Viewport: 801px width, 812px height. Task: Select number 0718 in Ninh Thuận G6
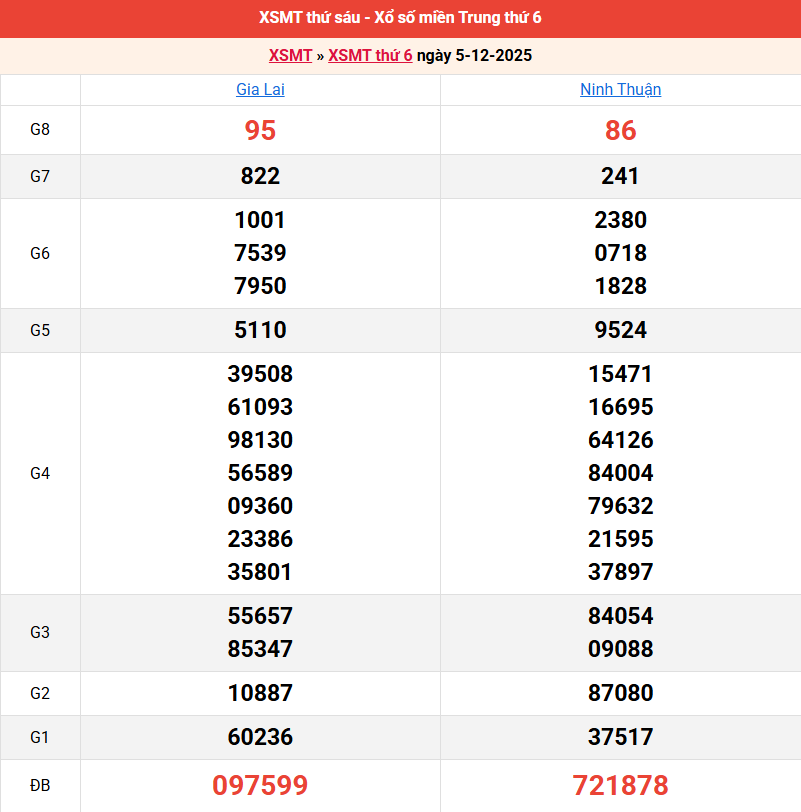click(x=620, y=253)
